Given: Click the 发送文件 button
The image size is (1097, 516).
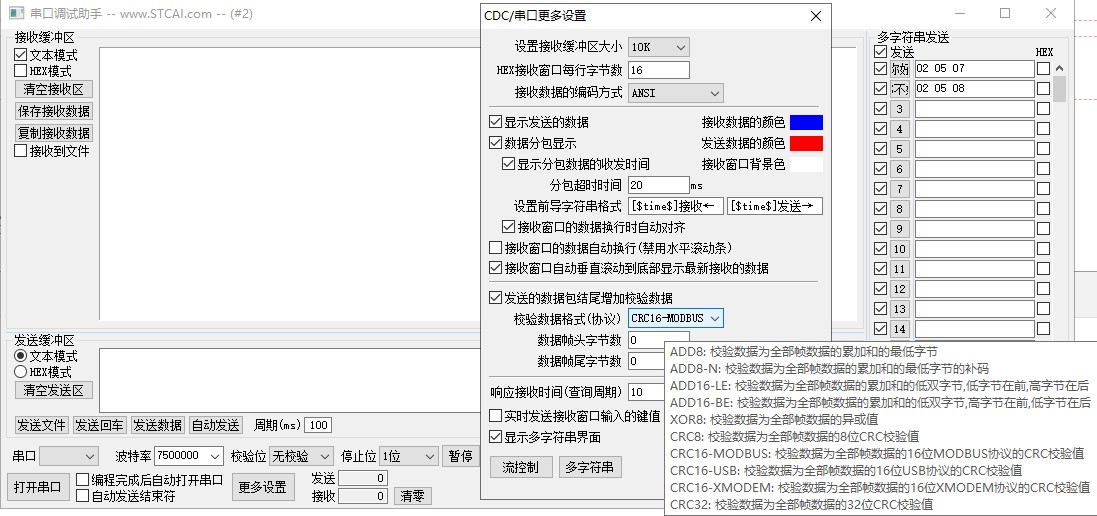Looking at the screenshot, I should coord(41,425).
